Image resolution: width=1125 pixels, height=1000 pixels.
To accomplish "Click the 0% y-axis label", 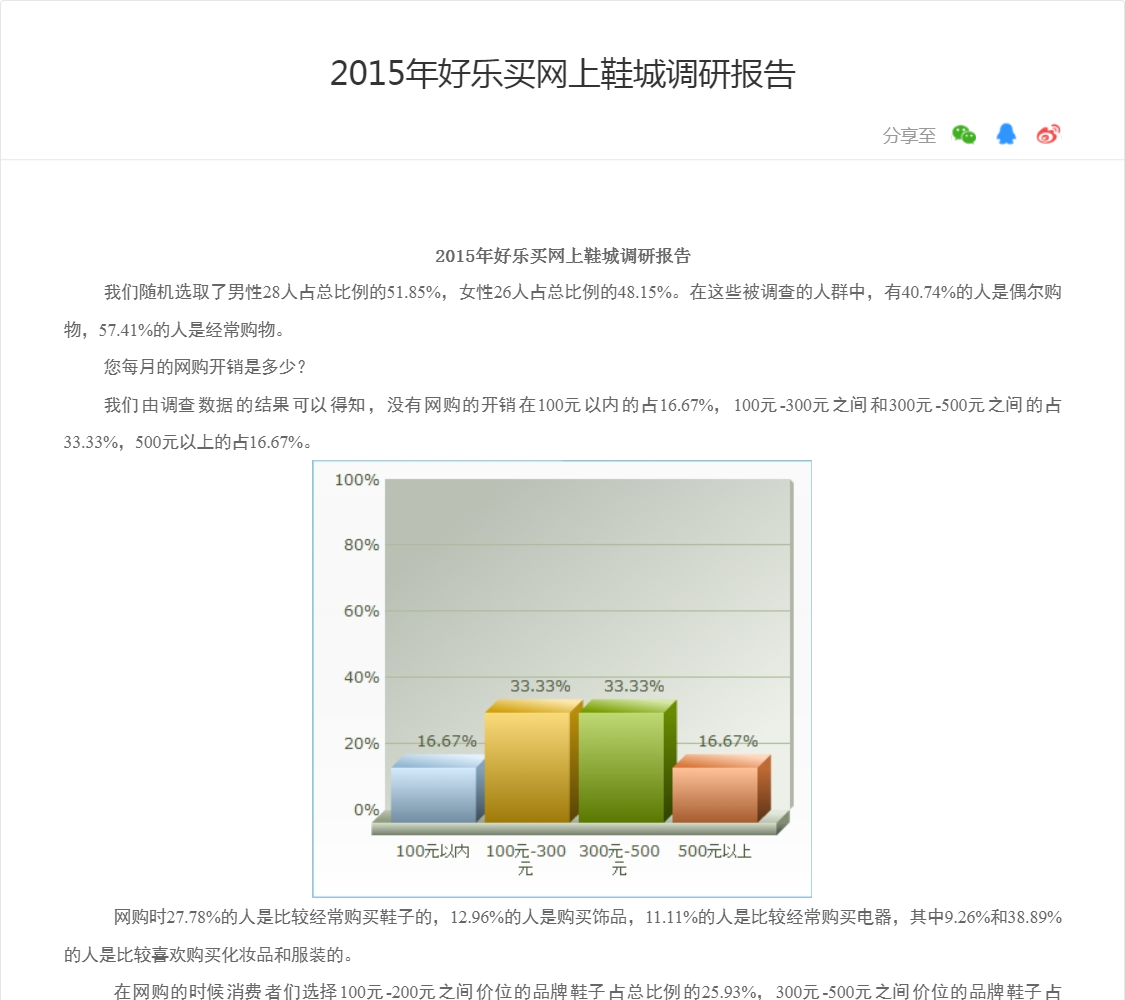I will pos(366,810).
